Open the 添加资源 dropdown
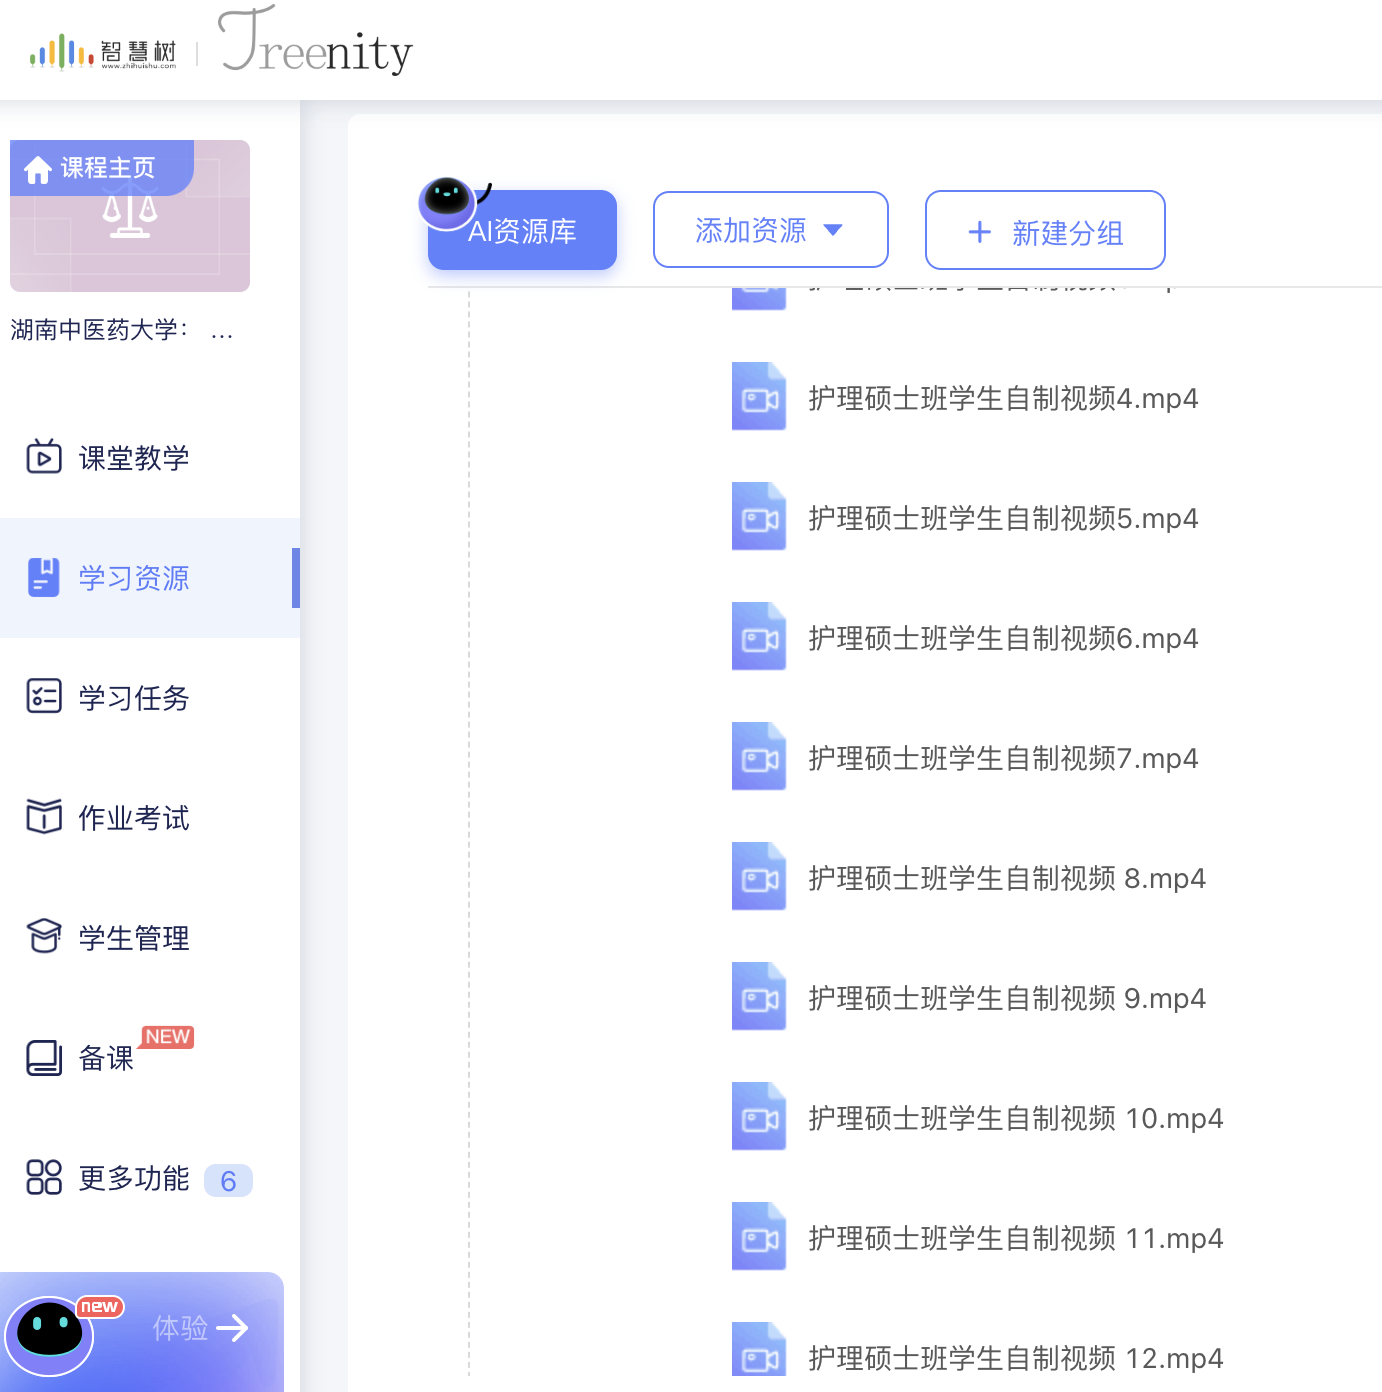Viewport: 1382px width, 1392px height. tap(770, 230)
